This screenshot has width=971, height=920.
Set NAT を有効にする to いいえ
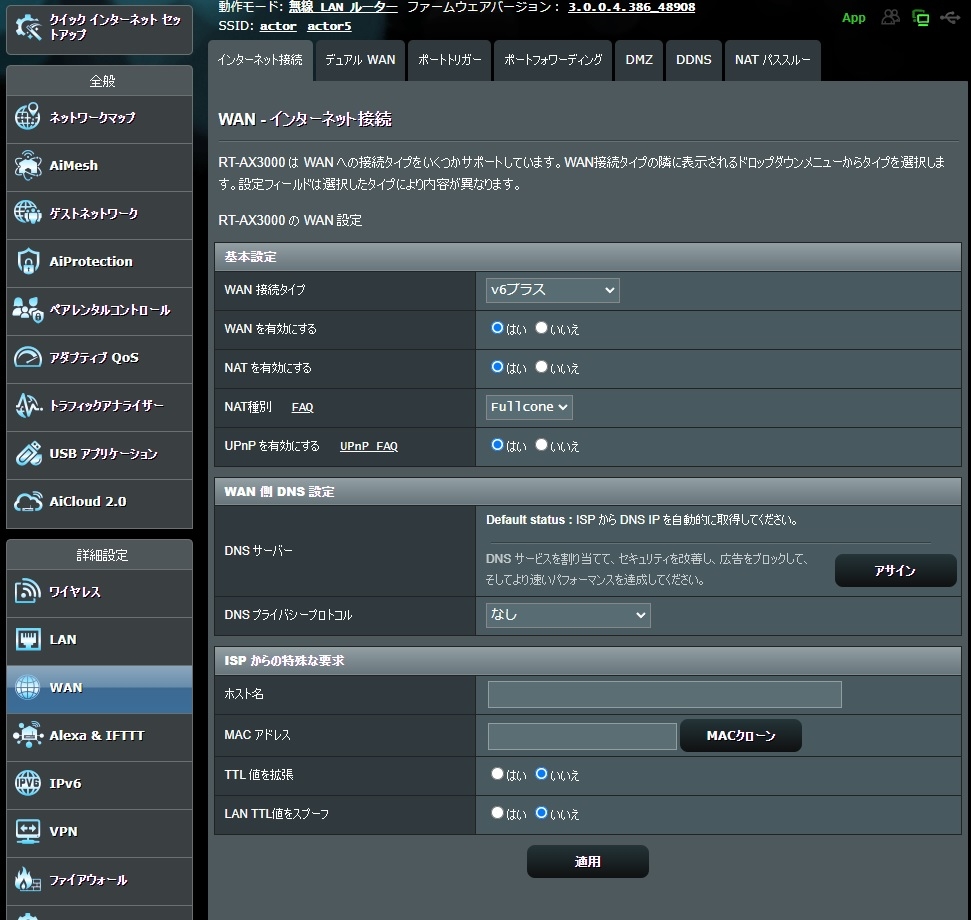point(541,367)
